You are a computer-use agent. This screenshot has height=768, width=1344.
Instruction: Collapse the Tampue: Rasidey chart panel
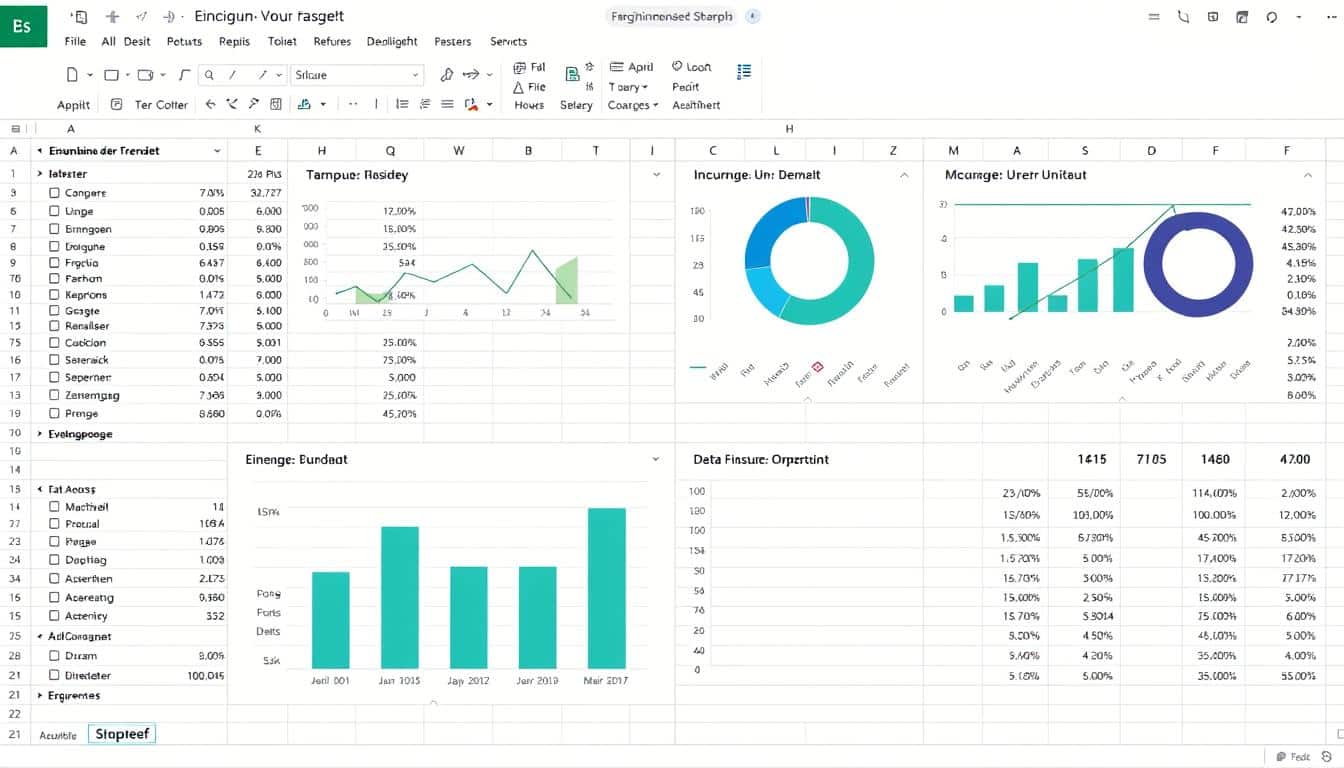(x=656, y=174)
